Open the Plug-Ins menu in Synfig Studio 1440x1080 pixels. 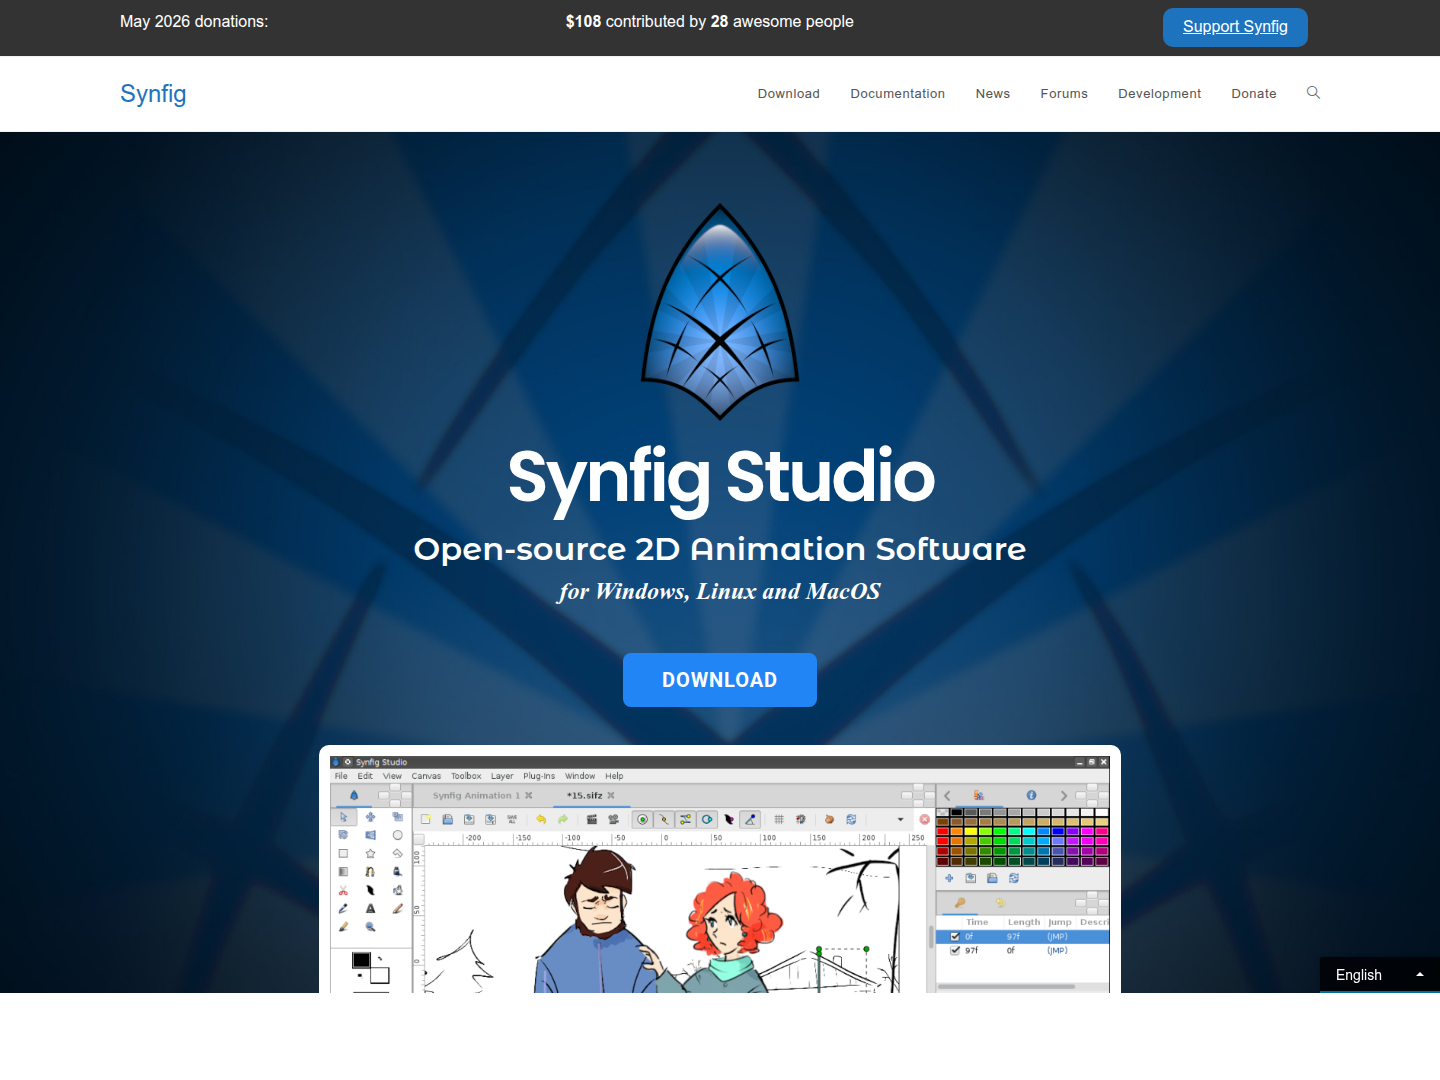[539, 776]
